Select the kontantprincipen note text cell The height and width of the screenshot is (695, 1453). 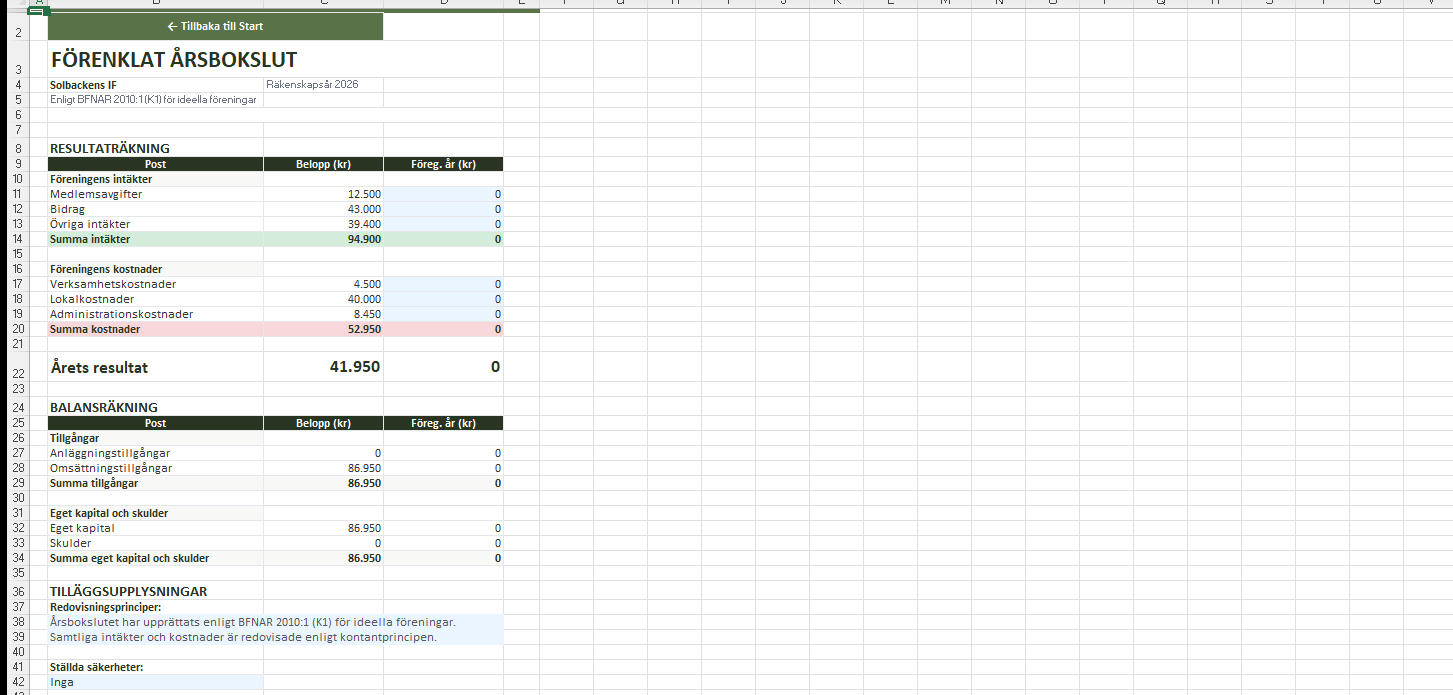pyautogui.click(x=243, y=637)
